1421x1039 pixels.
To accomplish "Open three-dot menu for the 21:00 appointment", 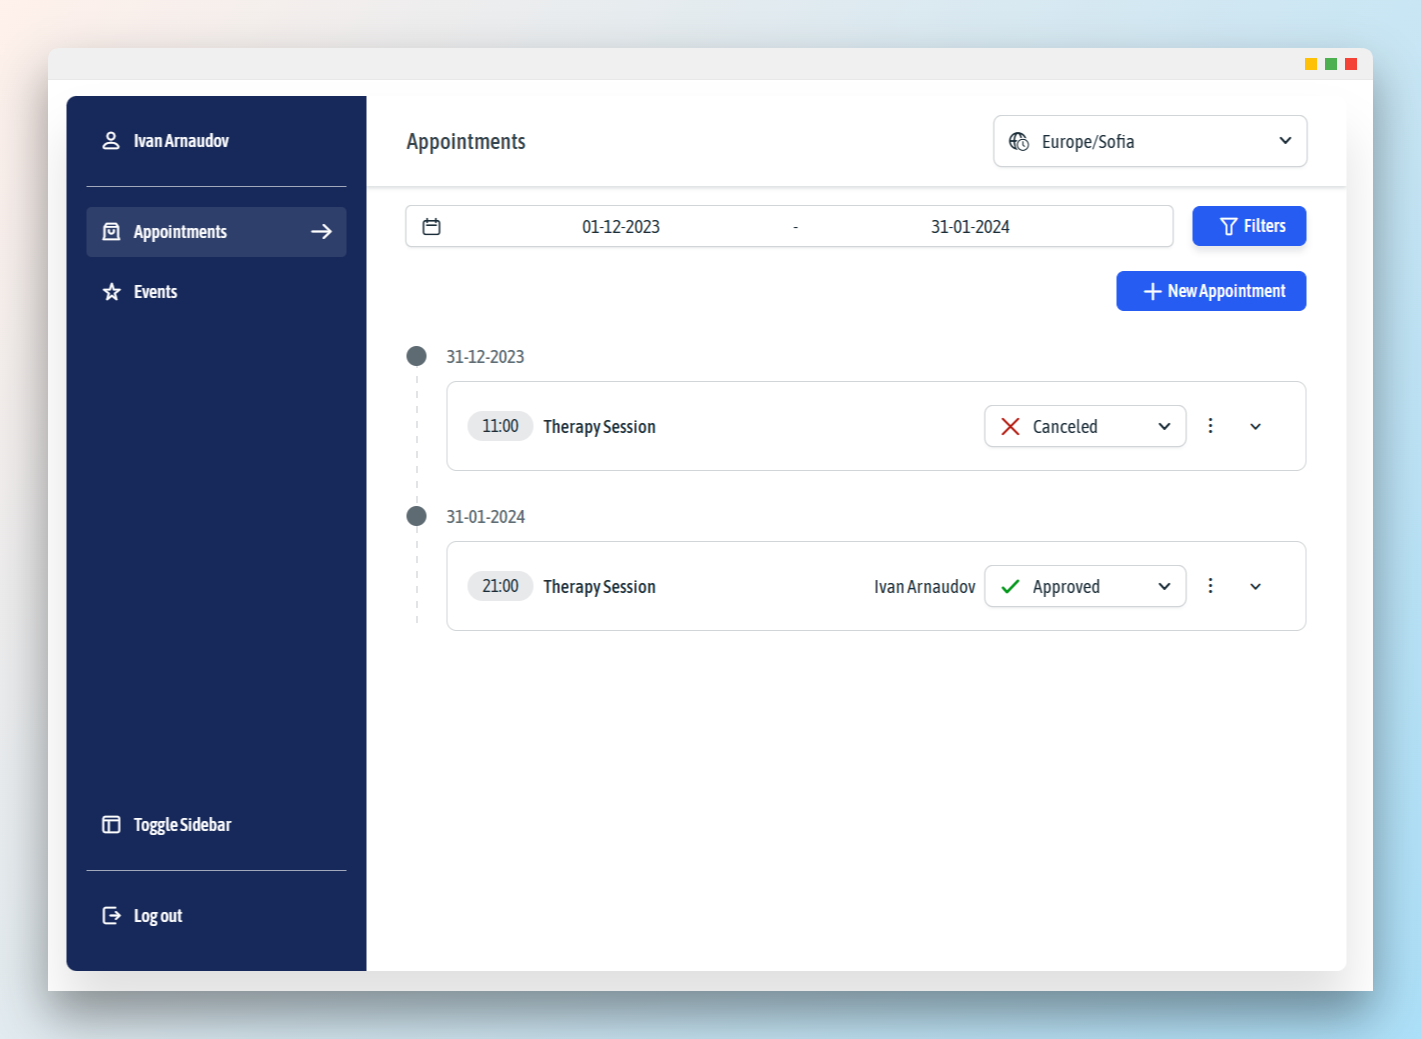I will coord(1210,586).
